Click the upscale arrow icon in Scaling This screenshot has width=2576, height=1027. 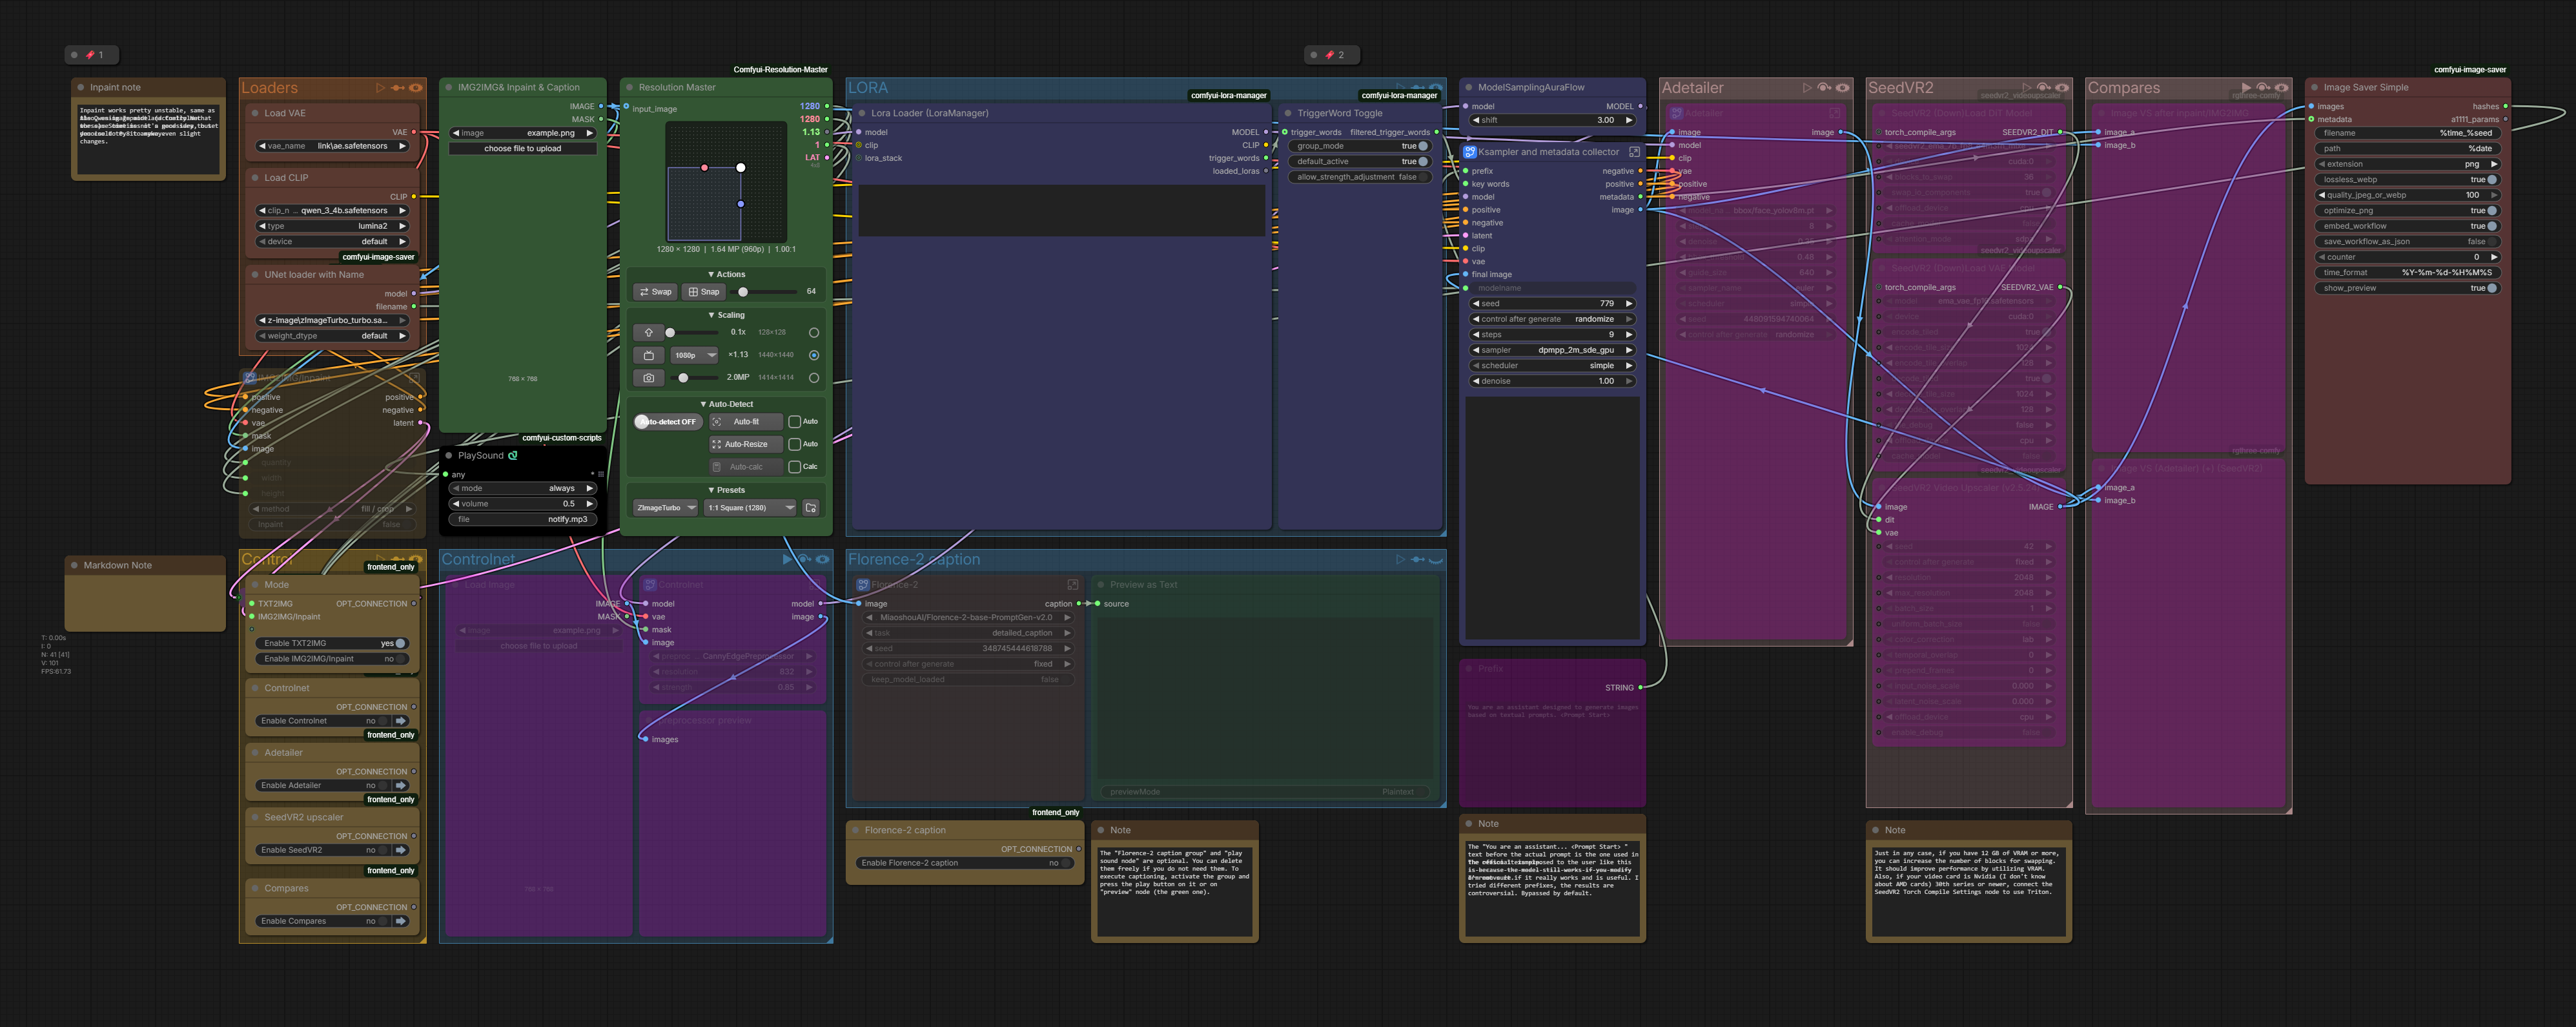pyautogui.click(x=648, y=332)
